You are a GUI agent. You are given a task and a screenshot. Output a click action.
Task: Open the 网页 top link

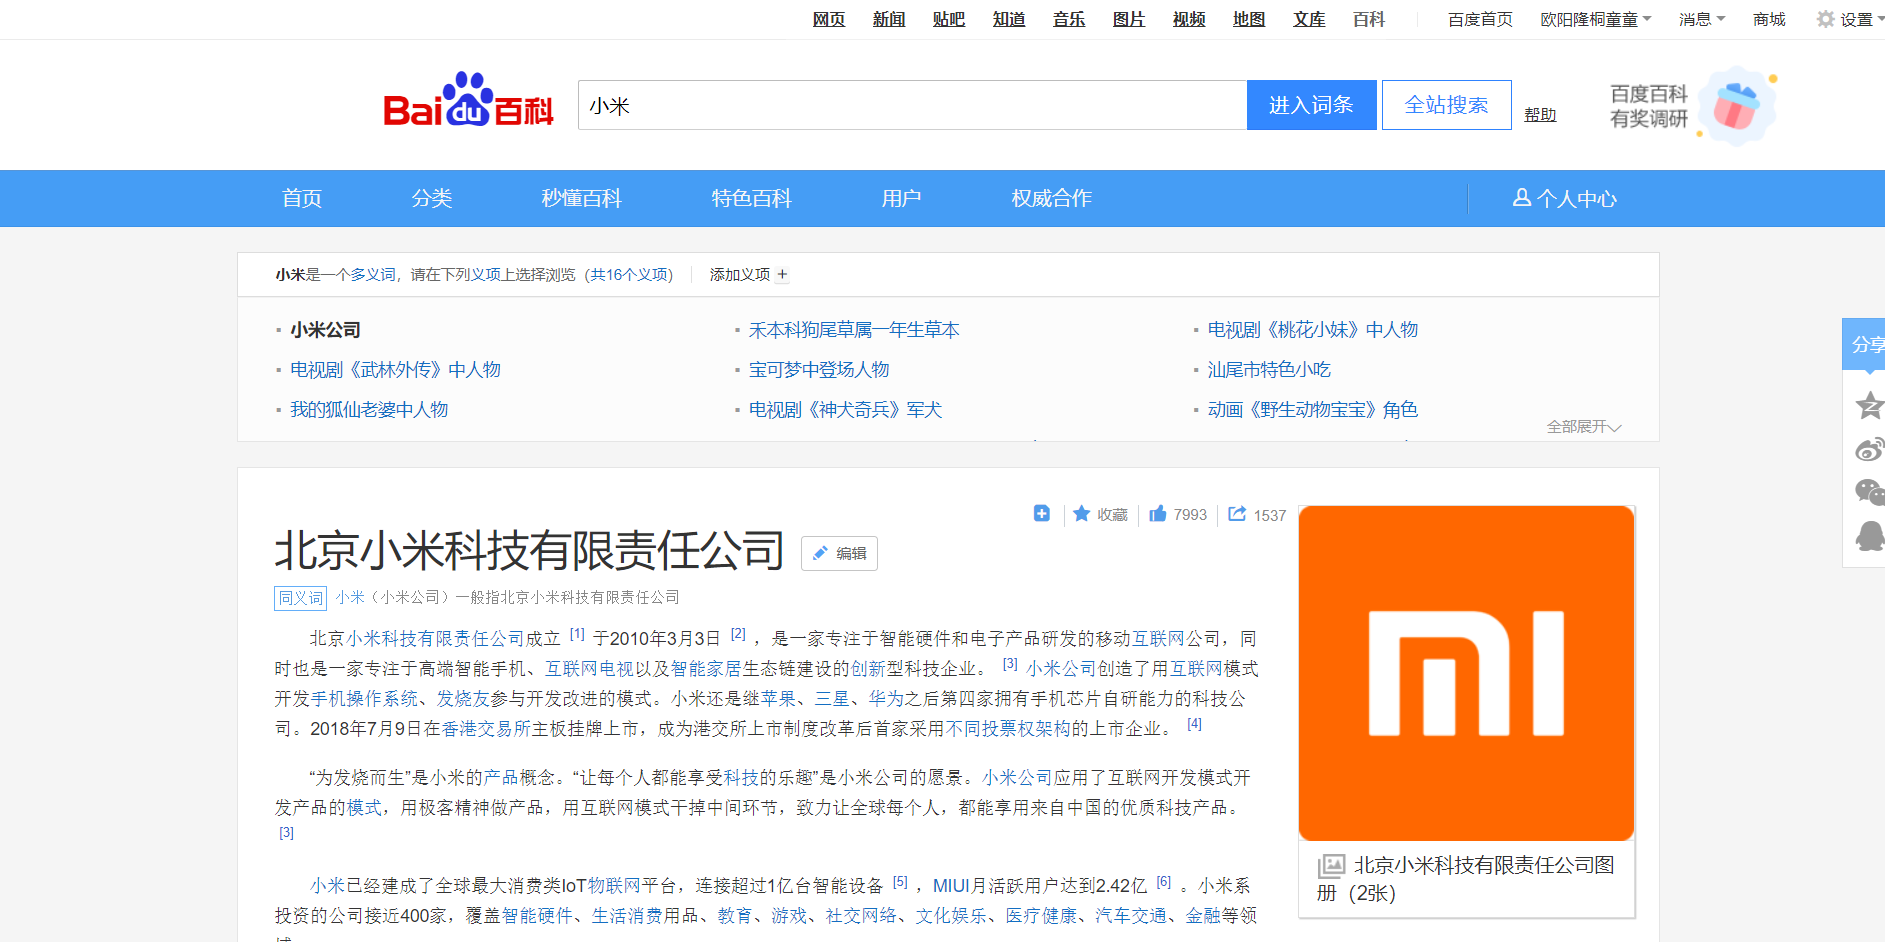829,19
